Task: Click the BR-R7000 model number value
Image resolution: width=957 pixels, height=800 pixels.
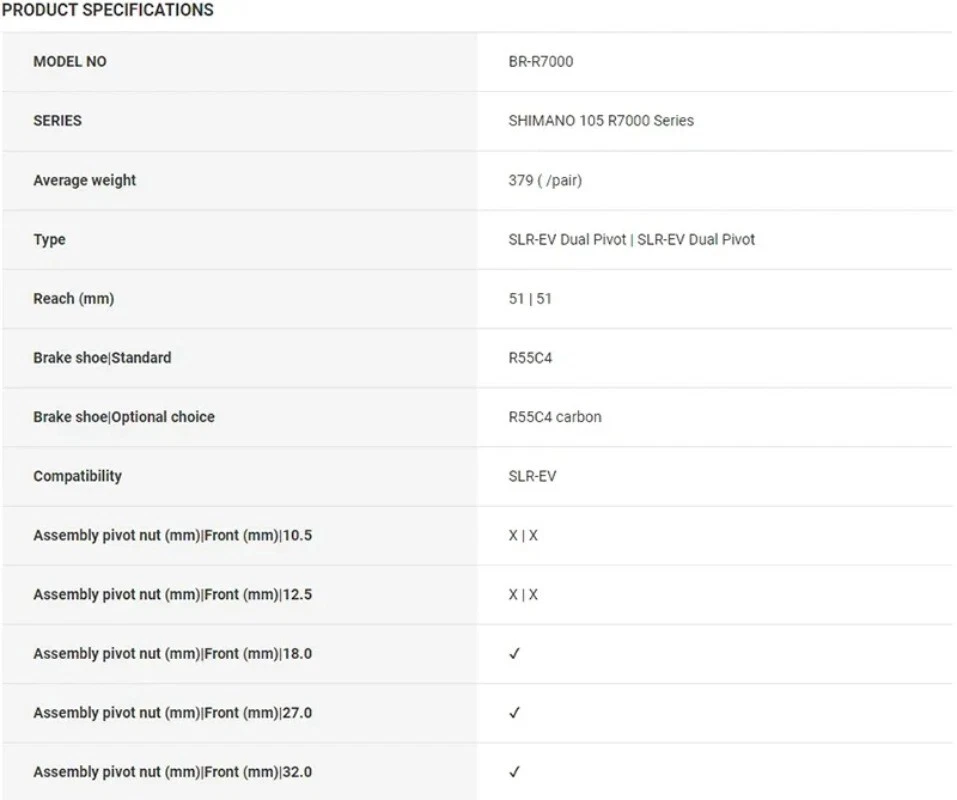Action: 541,61
